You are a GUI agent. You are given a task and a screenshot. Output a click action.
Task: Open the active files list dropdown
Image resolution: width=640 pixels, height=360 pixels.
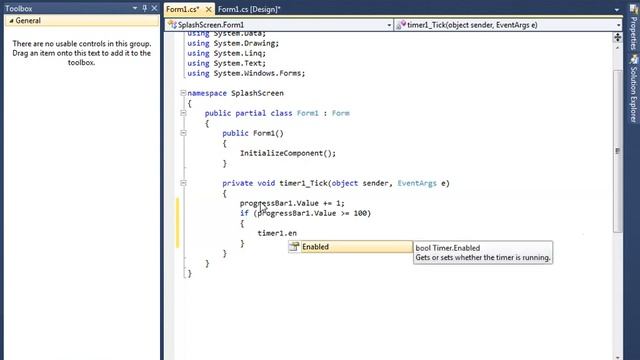tap(617, 9)
